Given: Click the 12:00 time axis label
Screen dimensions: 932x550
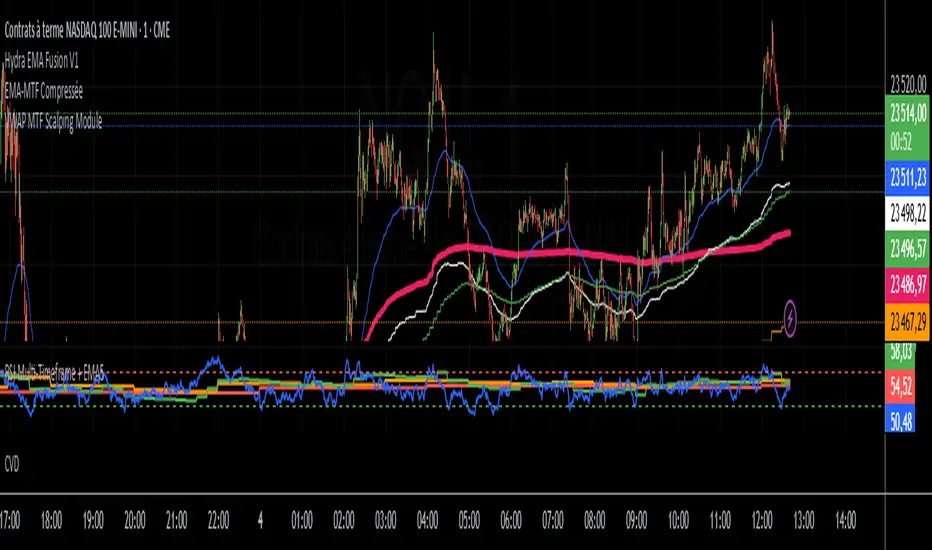Looking at the screenshot, I should pyautogui.click(x=762, y=521).
